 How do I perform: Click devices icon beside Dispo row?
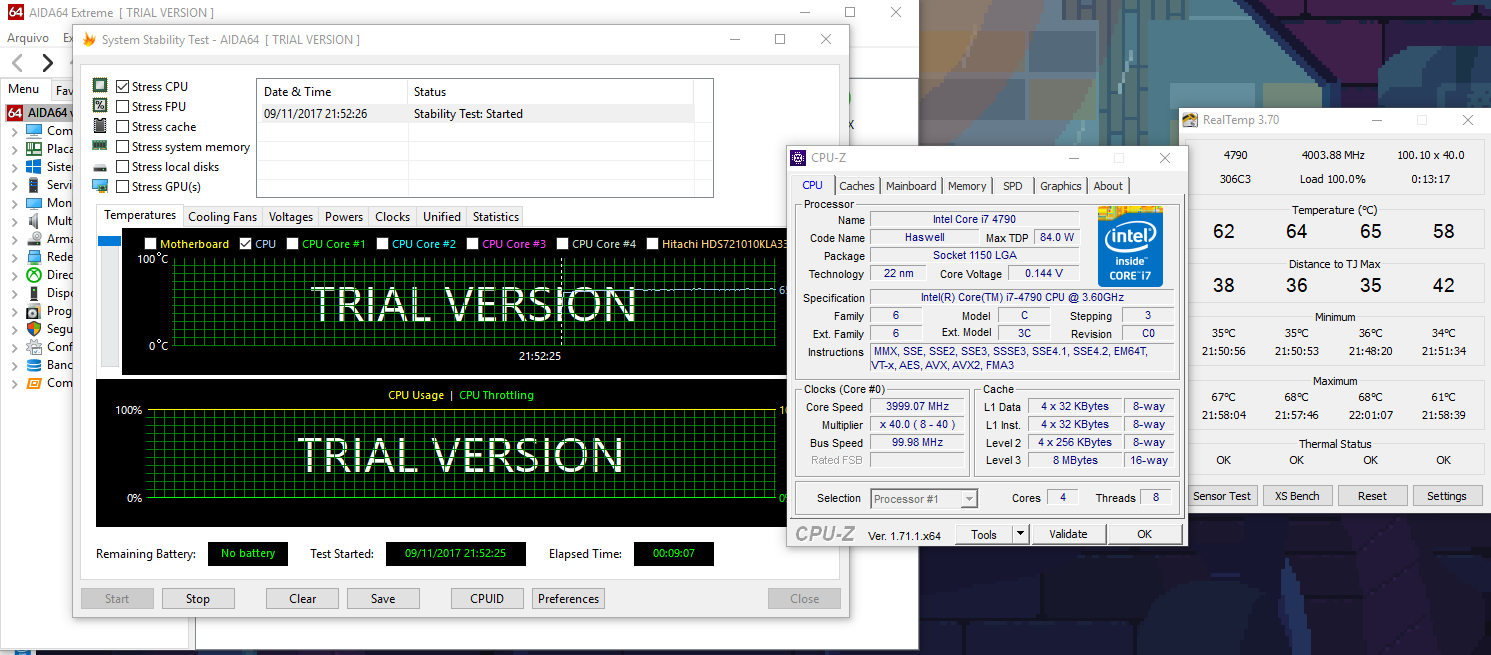point(34,293)
